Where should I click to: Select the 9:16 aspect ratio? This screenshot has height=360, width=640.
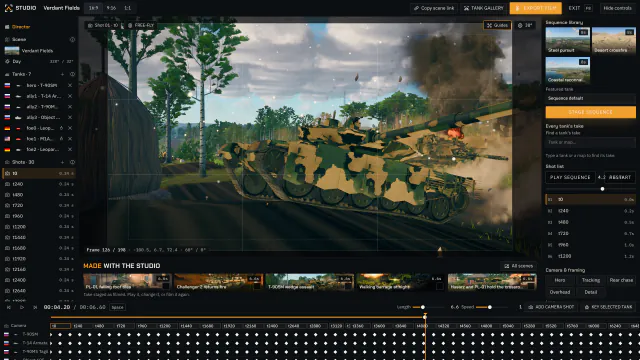[111, 8]
